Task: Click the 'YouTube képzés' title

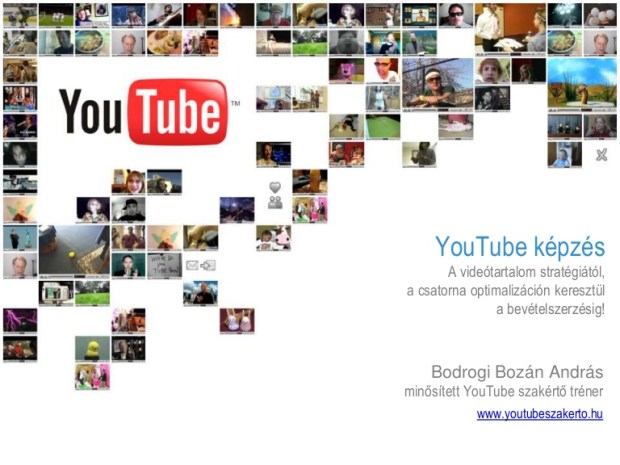Action: click(520, 247)
